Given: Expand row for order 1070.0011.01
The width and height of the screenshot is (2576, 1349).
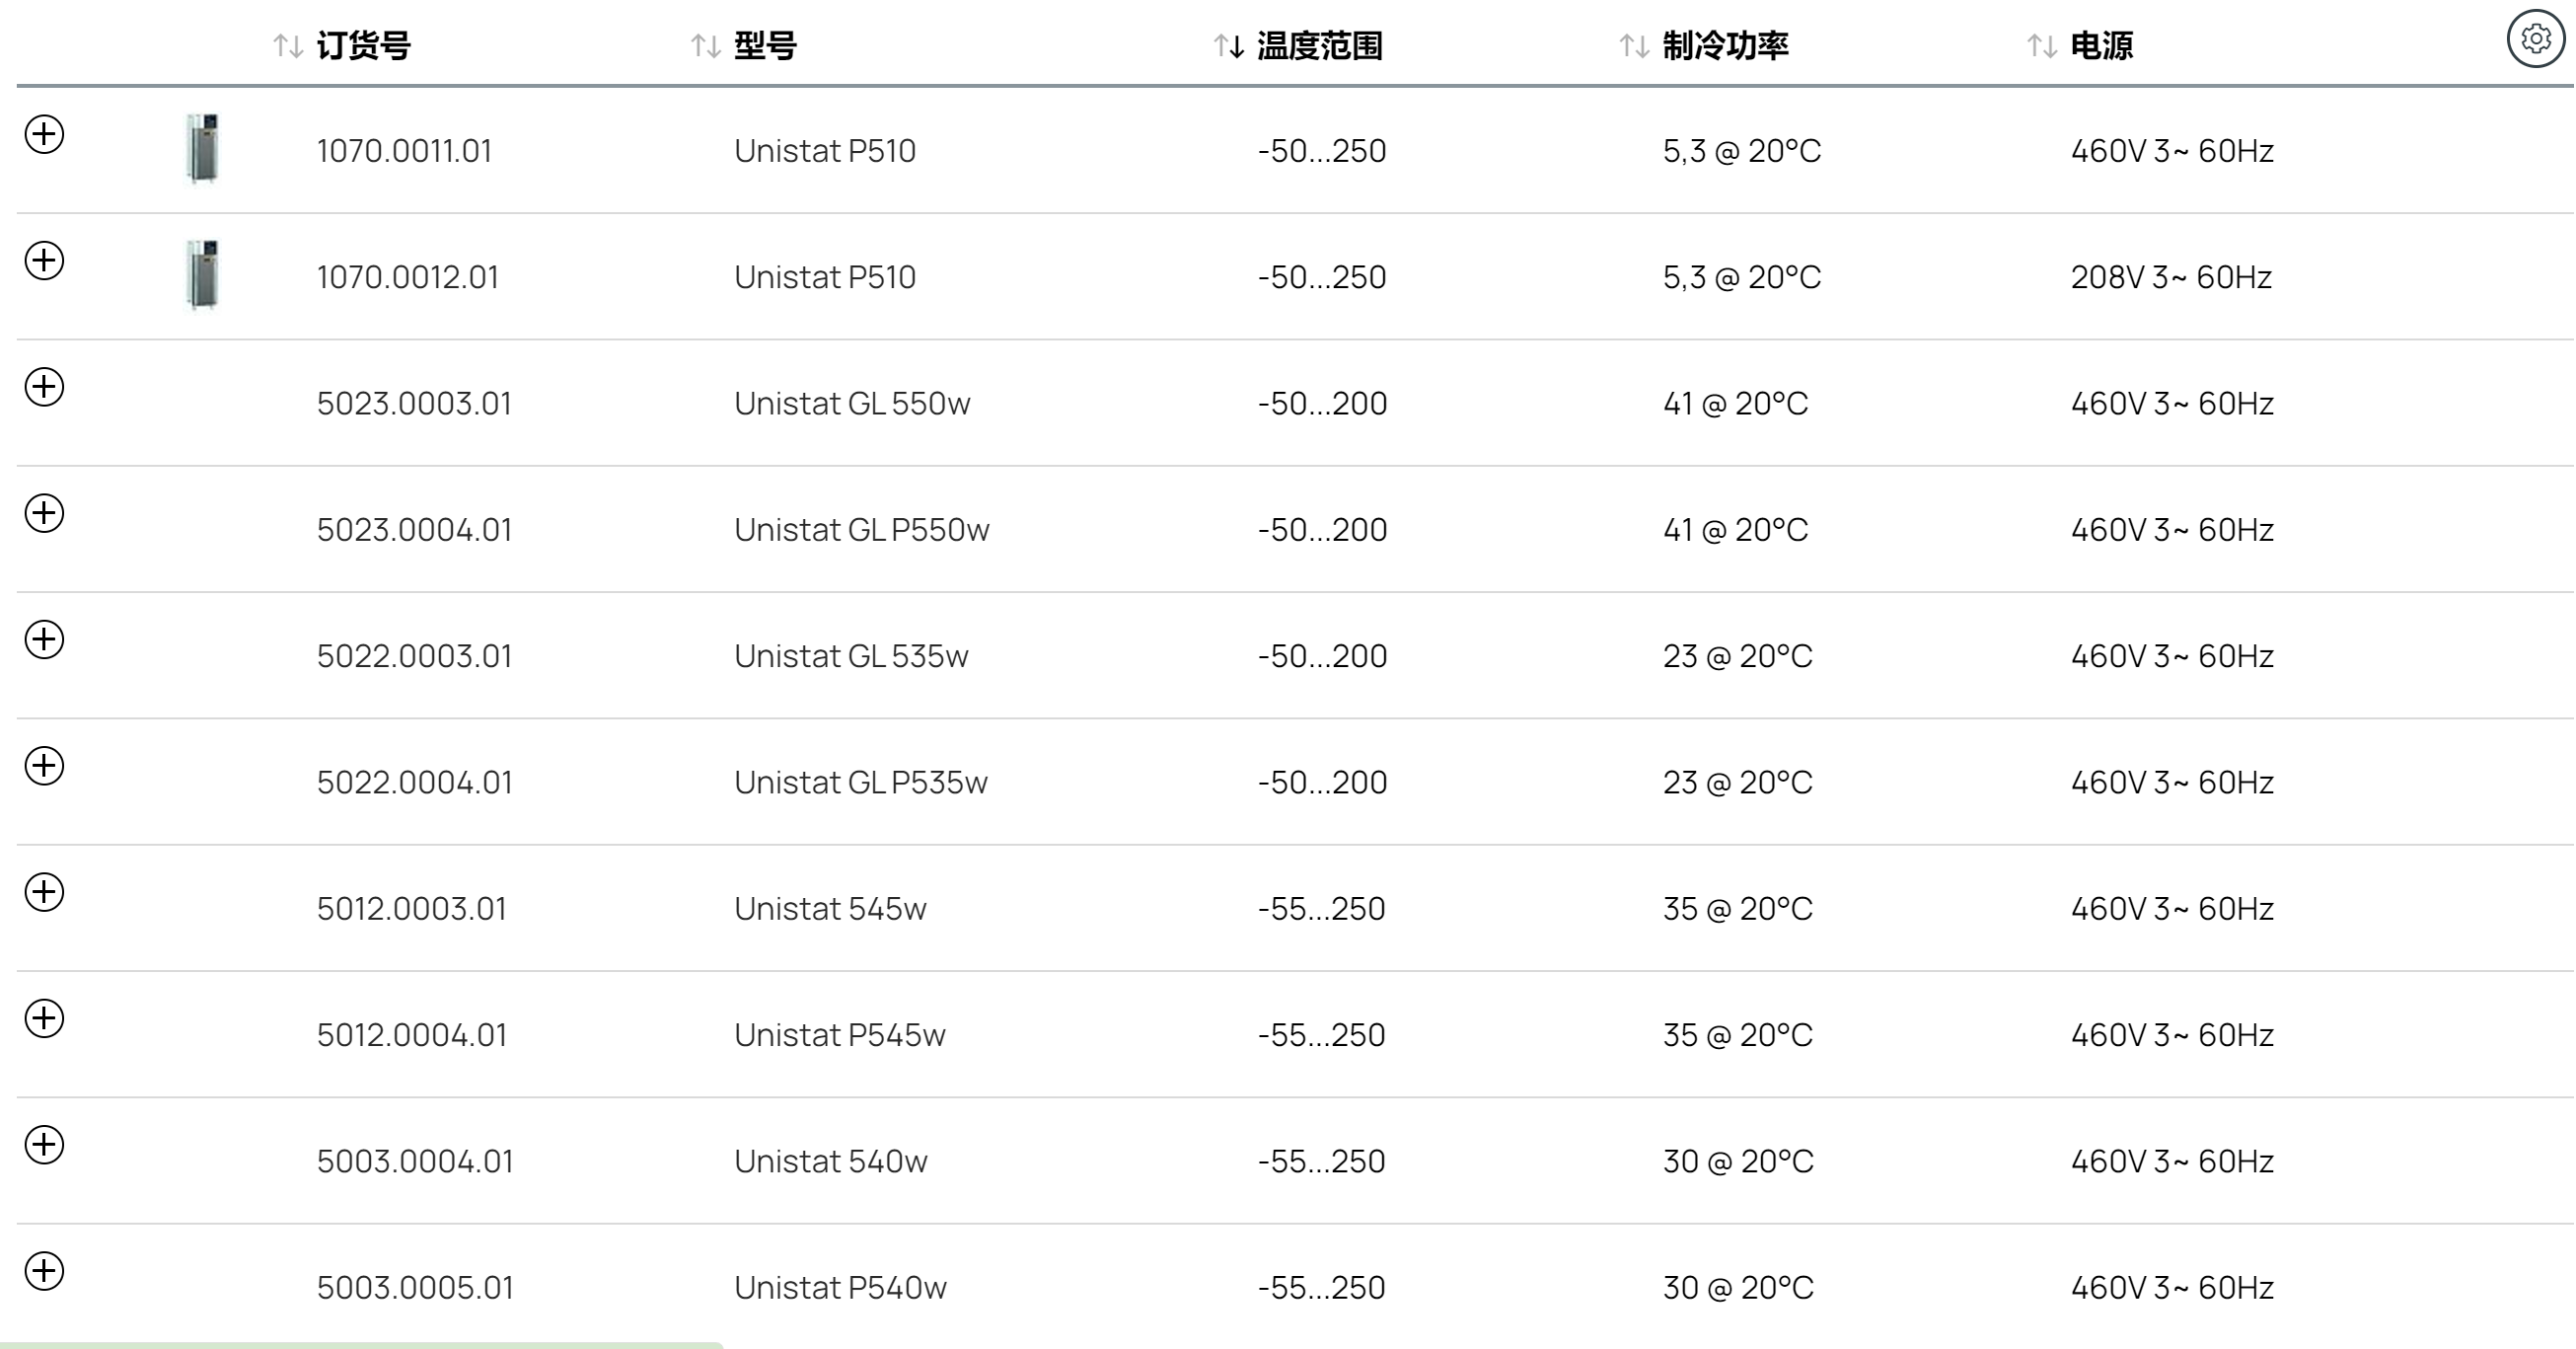Looking at the screenshot, I should click(44, 134).
